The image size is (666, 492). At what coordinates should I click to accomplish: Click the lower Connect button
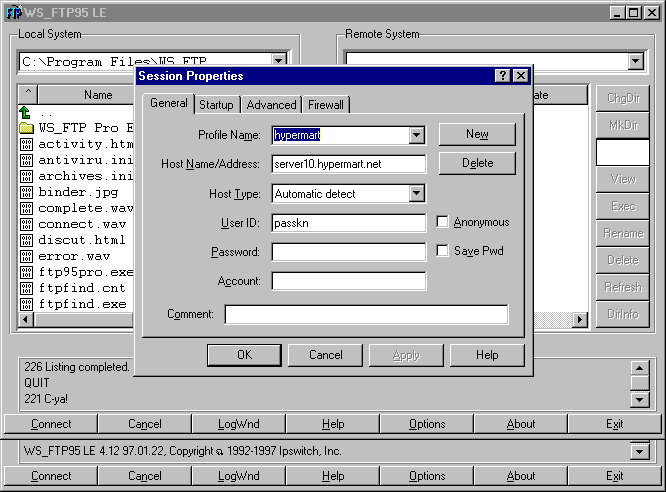[51, 476]
